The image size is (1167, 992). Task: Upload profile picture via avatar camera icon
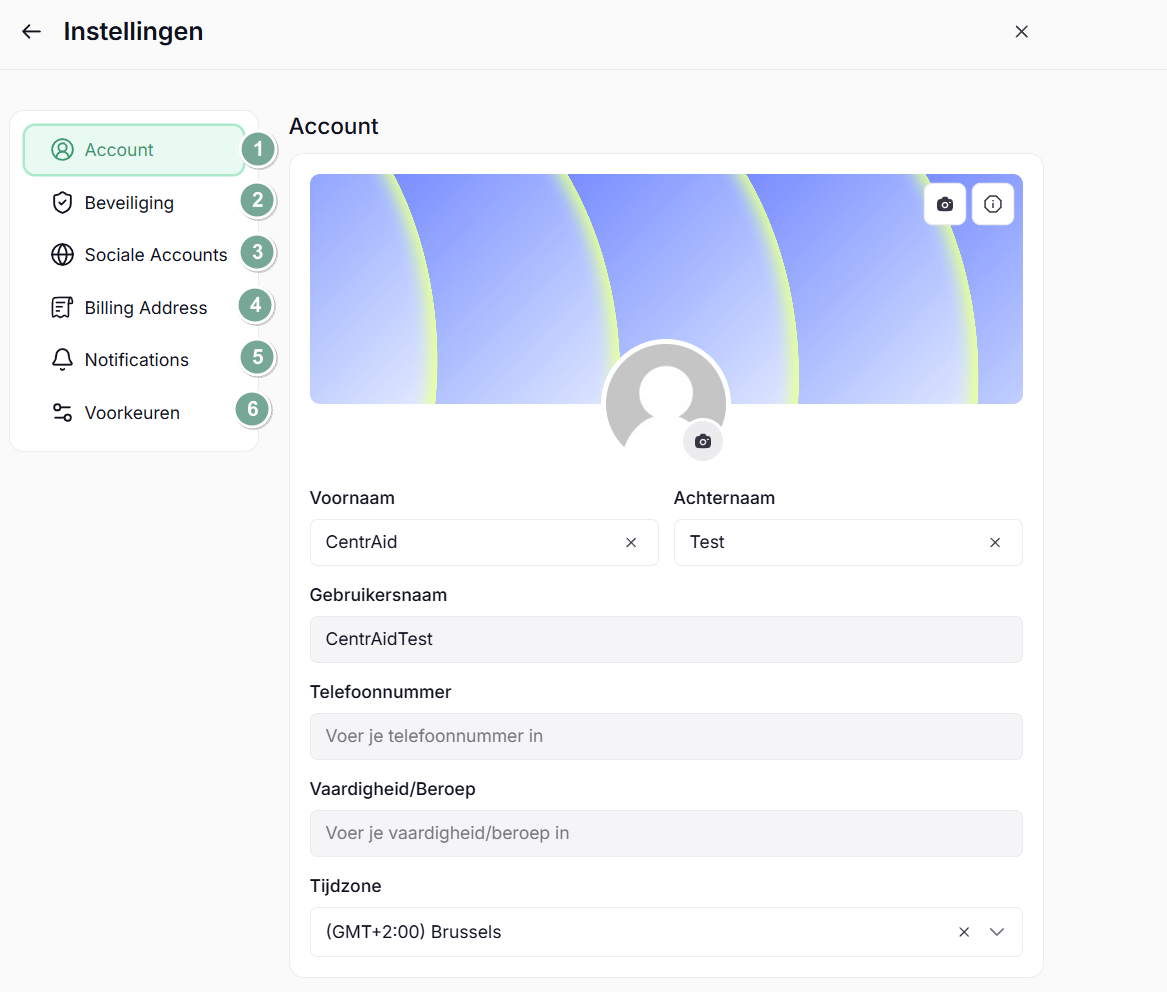tap(703, 441)
